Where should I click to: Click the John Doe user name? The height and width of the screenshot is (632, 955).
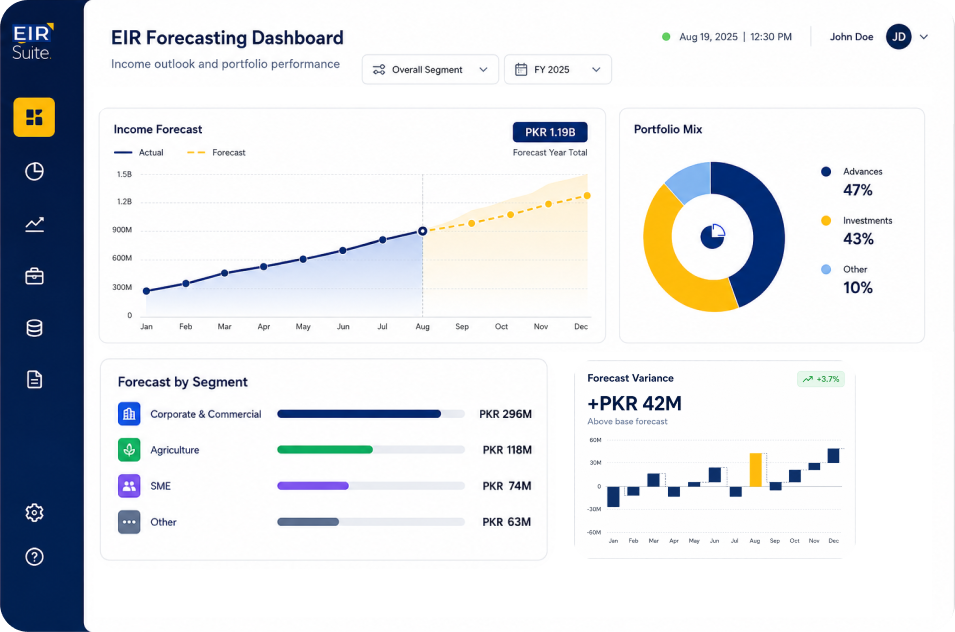tap(851, 37)
